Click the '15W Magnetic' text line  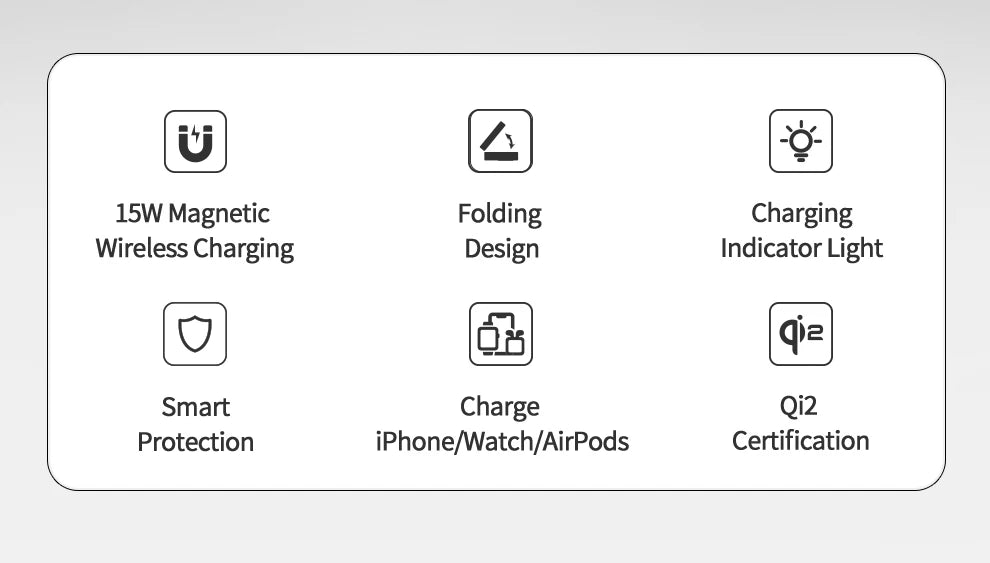pyautogui.click(x=193, y=213)
